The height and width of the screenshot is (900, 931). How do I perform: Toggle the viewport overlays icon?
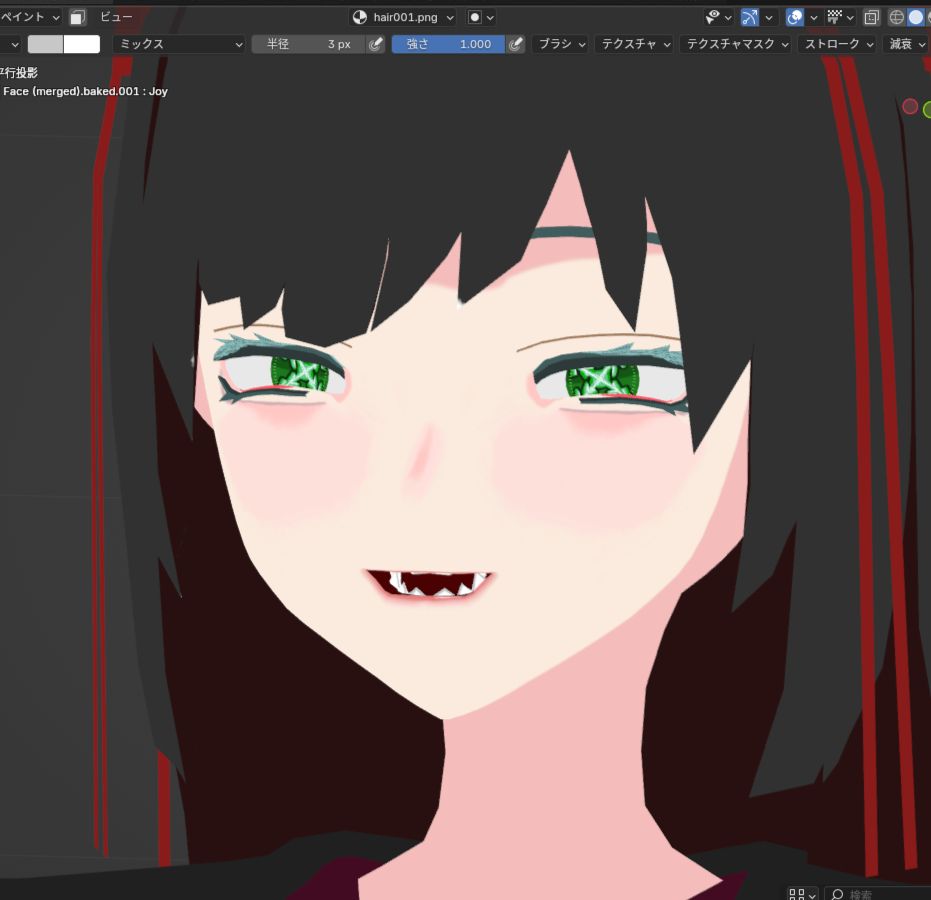pos(794,17)
